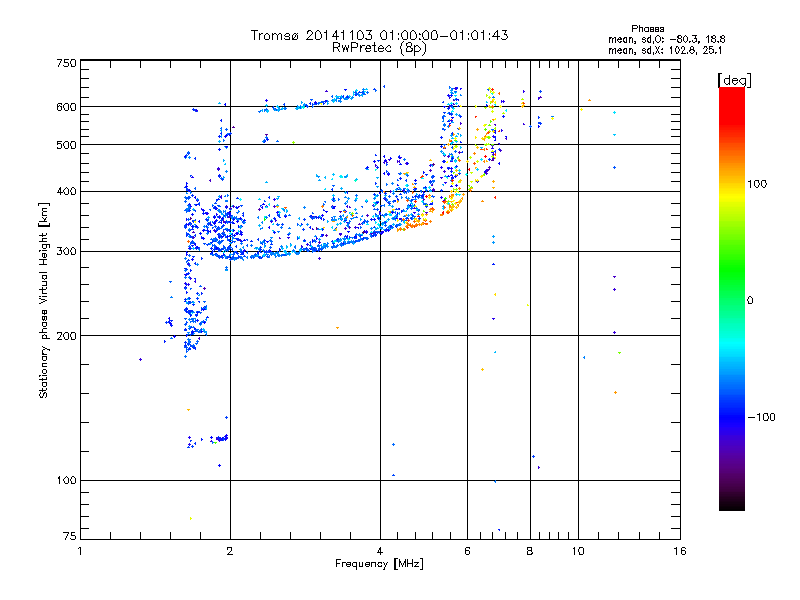Click the "300" height tick label
This screenshot has height=600, width=800.
(66, 251)
